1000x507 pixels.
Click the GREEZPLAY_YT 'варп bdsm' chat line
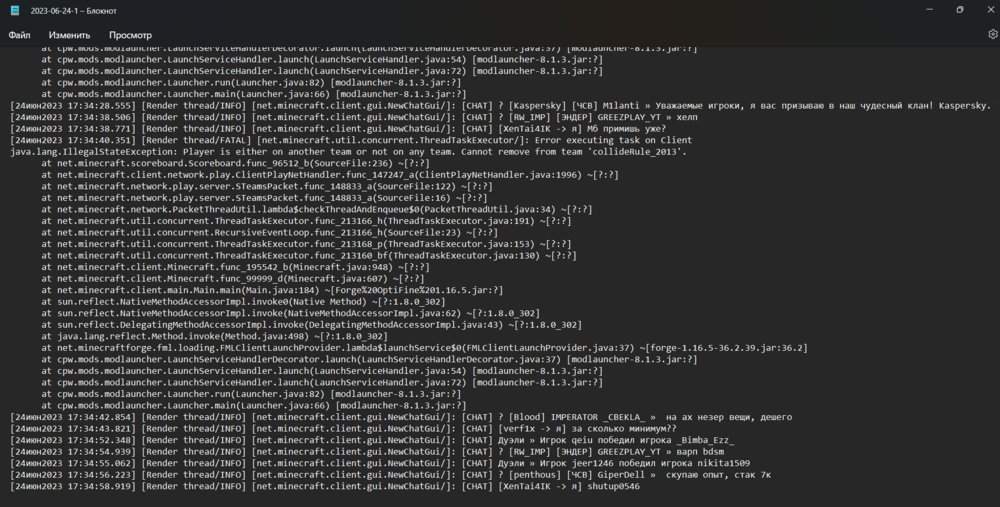(367, 452)
